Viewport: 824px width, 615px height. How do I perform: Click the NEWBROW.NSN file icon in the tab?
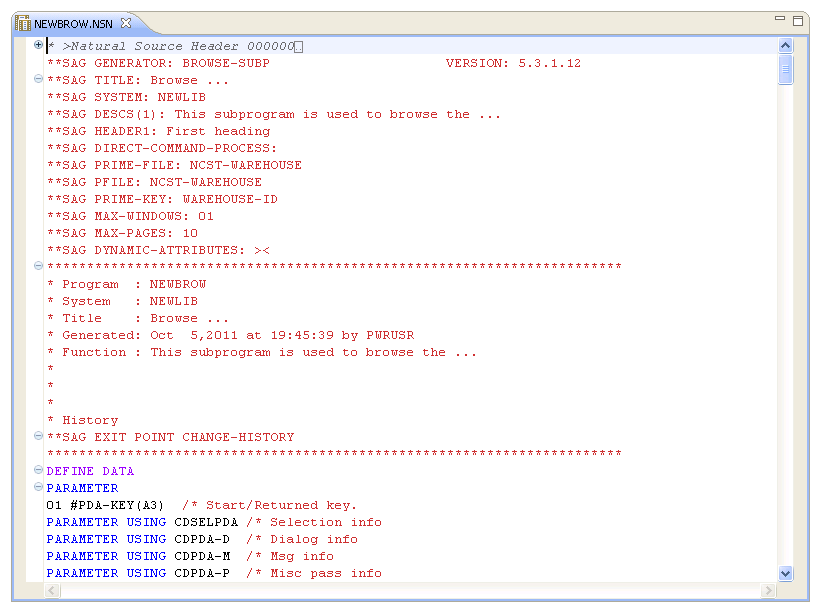(x=22, y=23)
